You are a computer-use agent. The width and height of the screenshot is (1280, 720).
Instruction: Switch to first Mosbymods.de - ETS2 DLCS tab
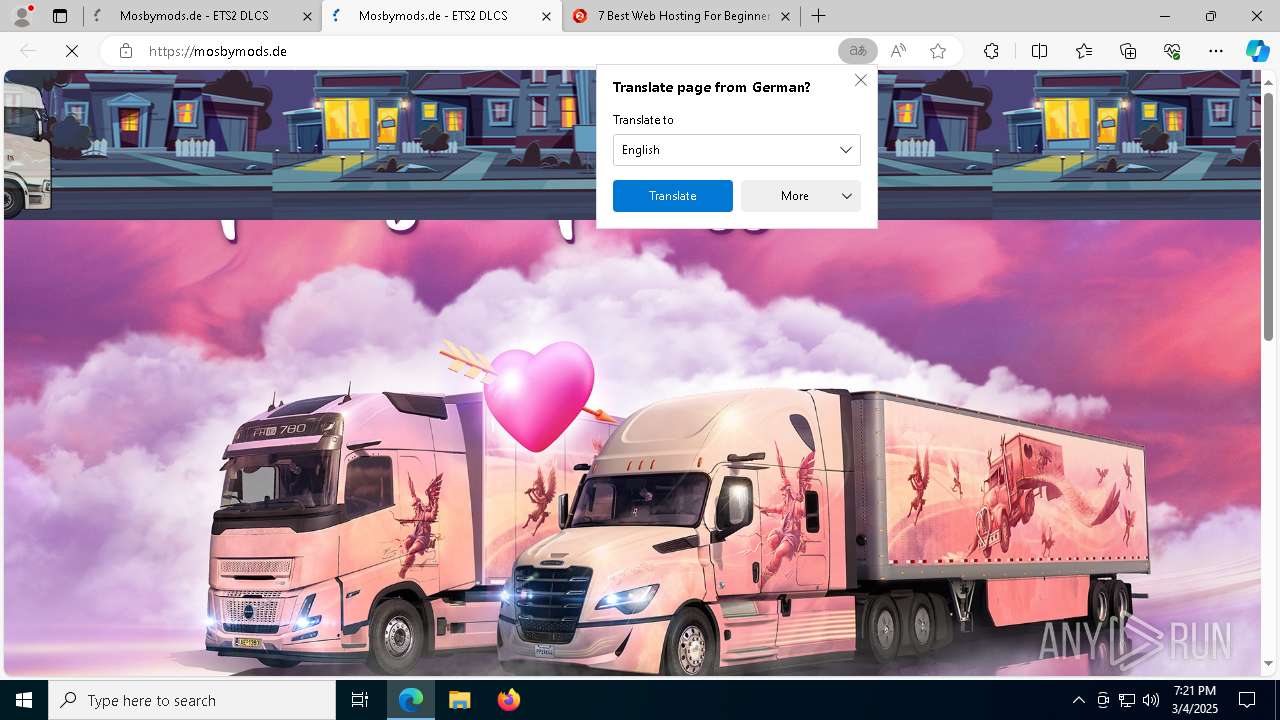200,16
